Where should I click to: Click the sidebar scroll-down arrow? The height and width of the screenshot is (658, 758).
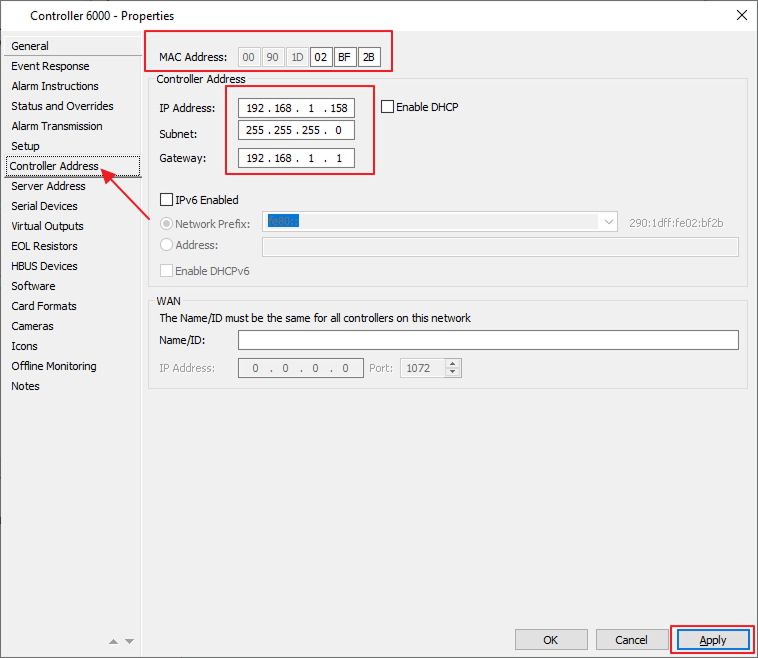[x=129, y=641]
